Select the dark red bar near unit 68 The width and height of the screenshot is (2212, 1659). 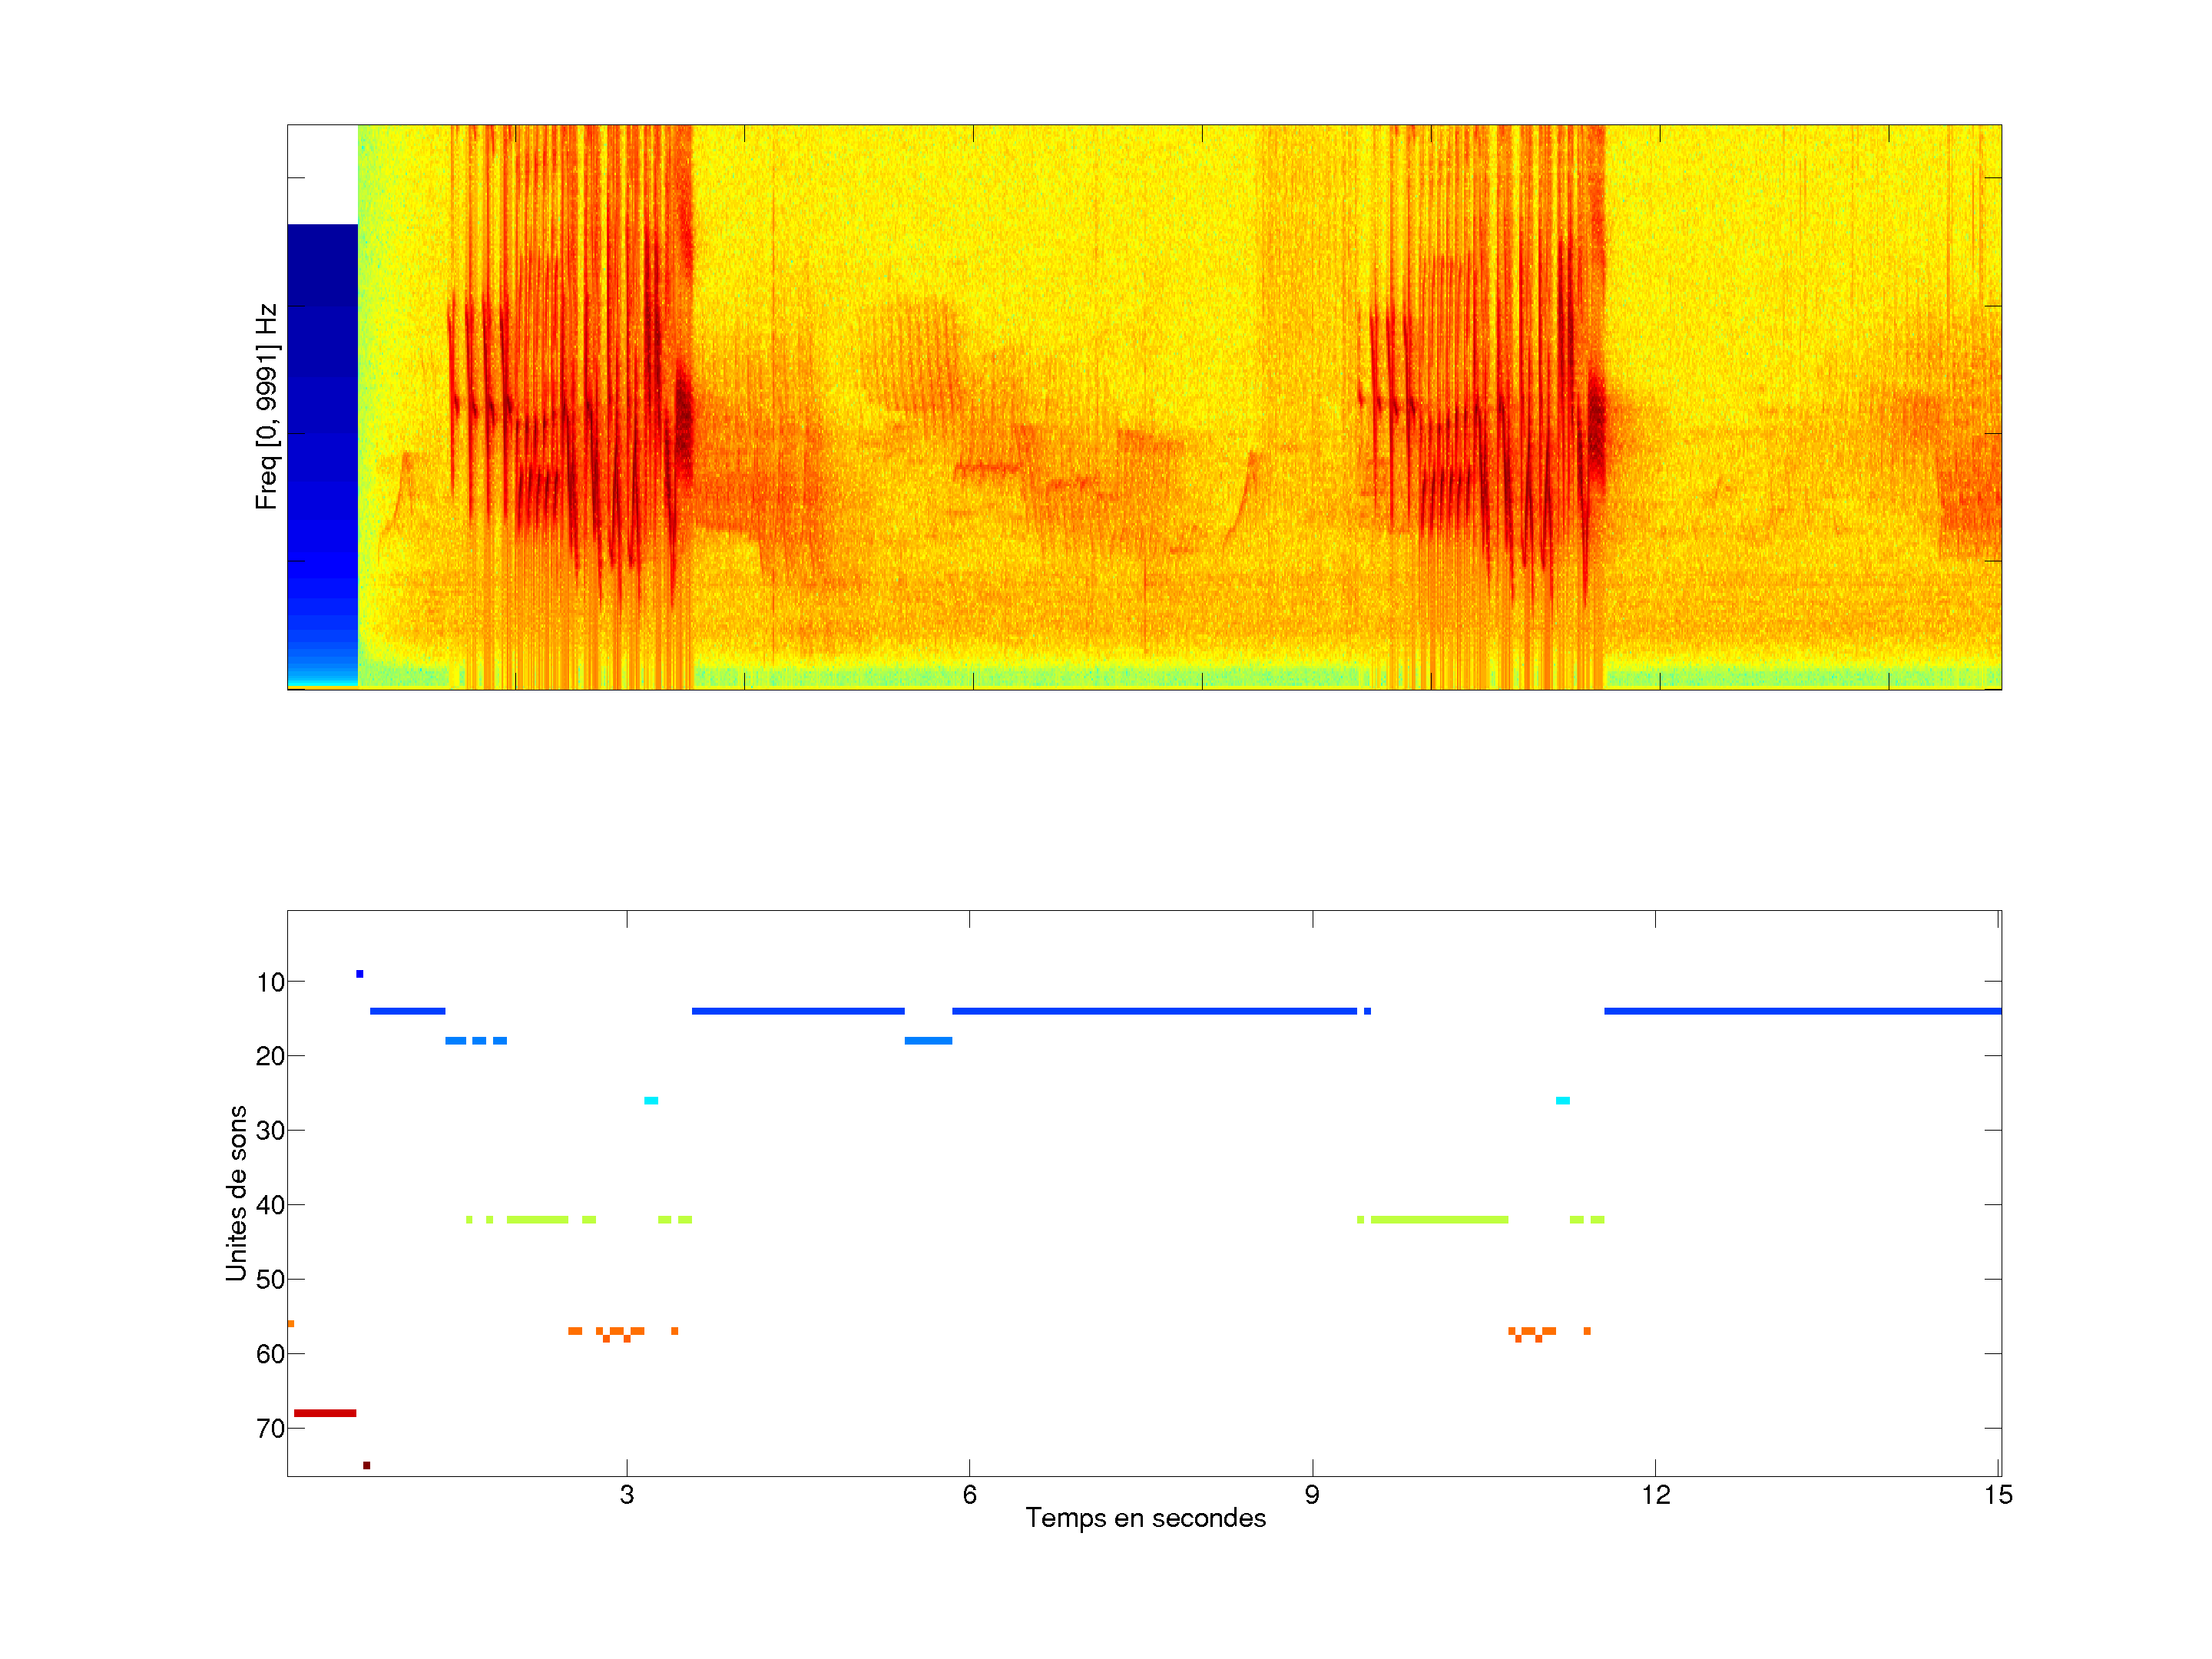tap(325, 1413)
